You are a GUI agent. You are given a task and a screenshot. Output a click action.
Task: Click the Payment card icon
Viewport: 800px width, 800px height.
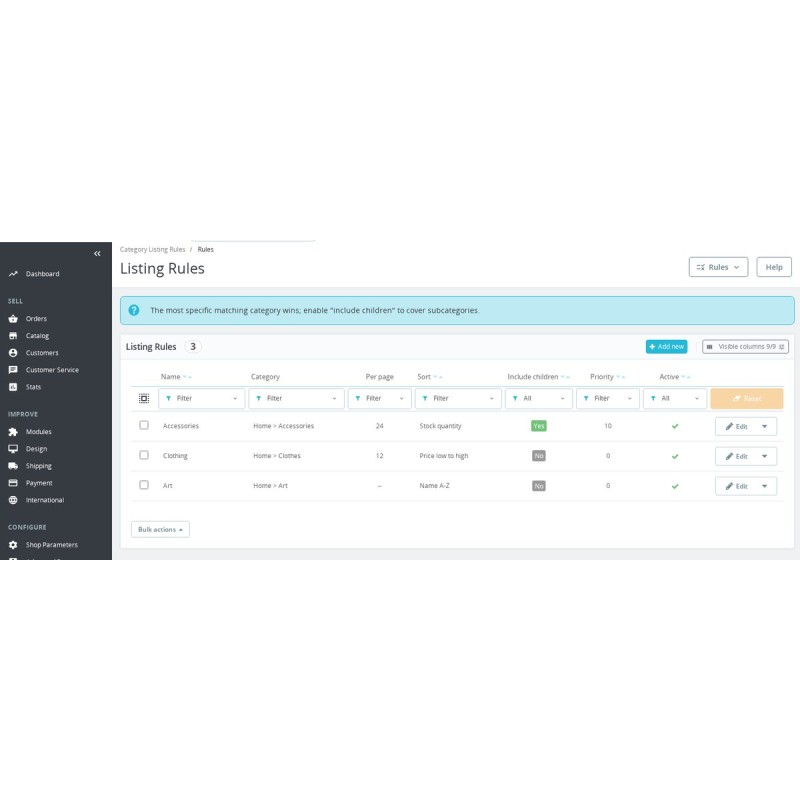(x=13, y=483)
